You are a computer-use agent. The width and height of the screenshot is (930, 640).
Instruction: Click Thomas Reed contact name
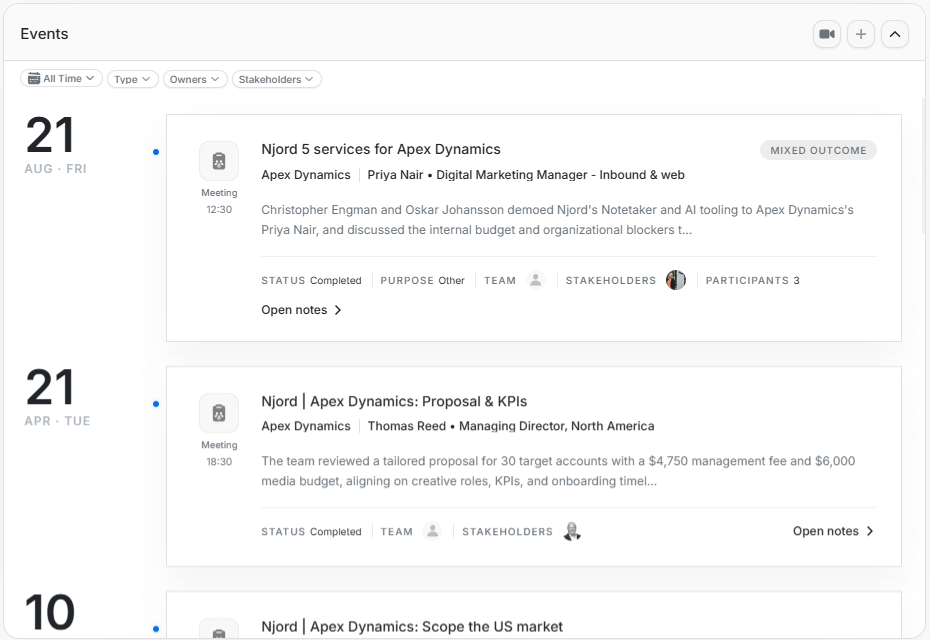pyautogui.click(x=406, y=426)
